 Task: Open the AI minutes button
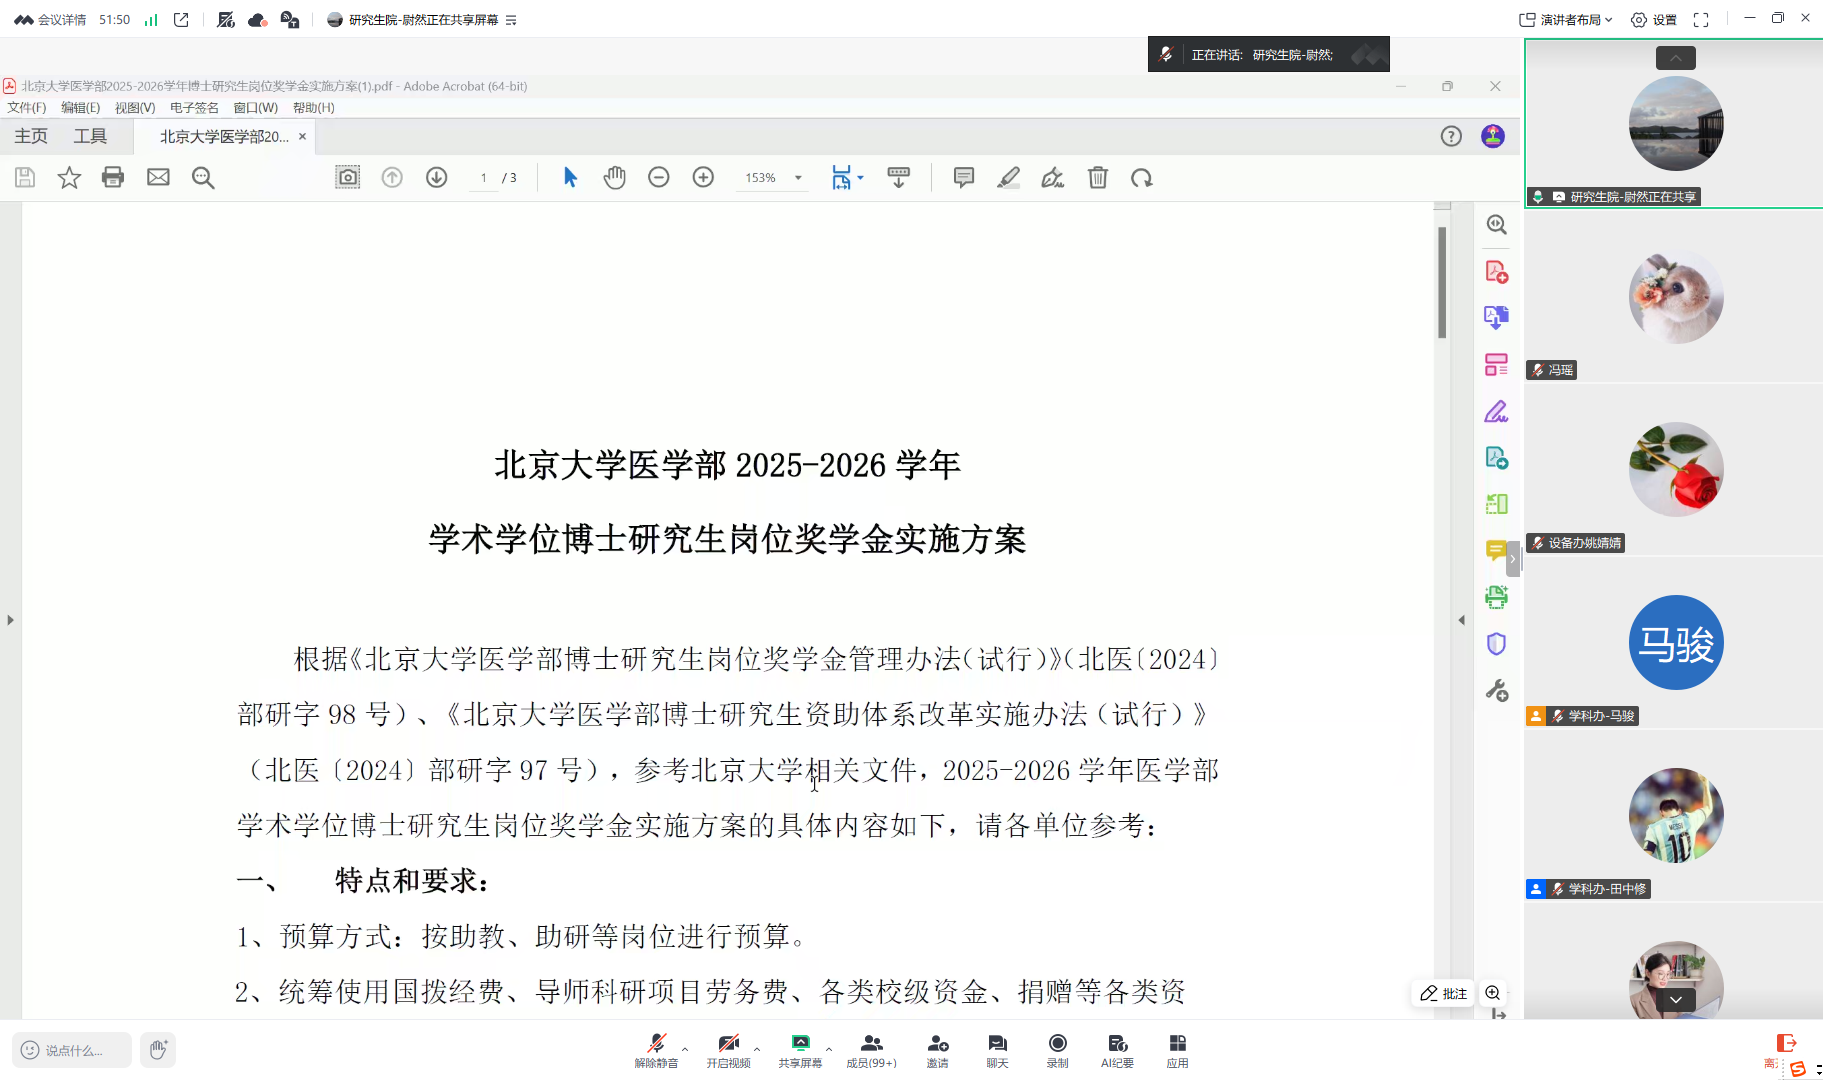[1117, 1050]
